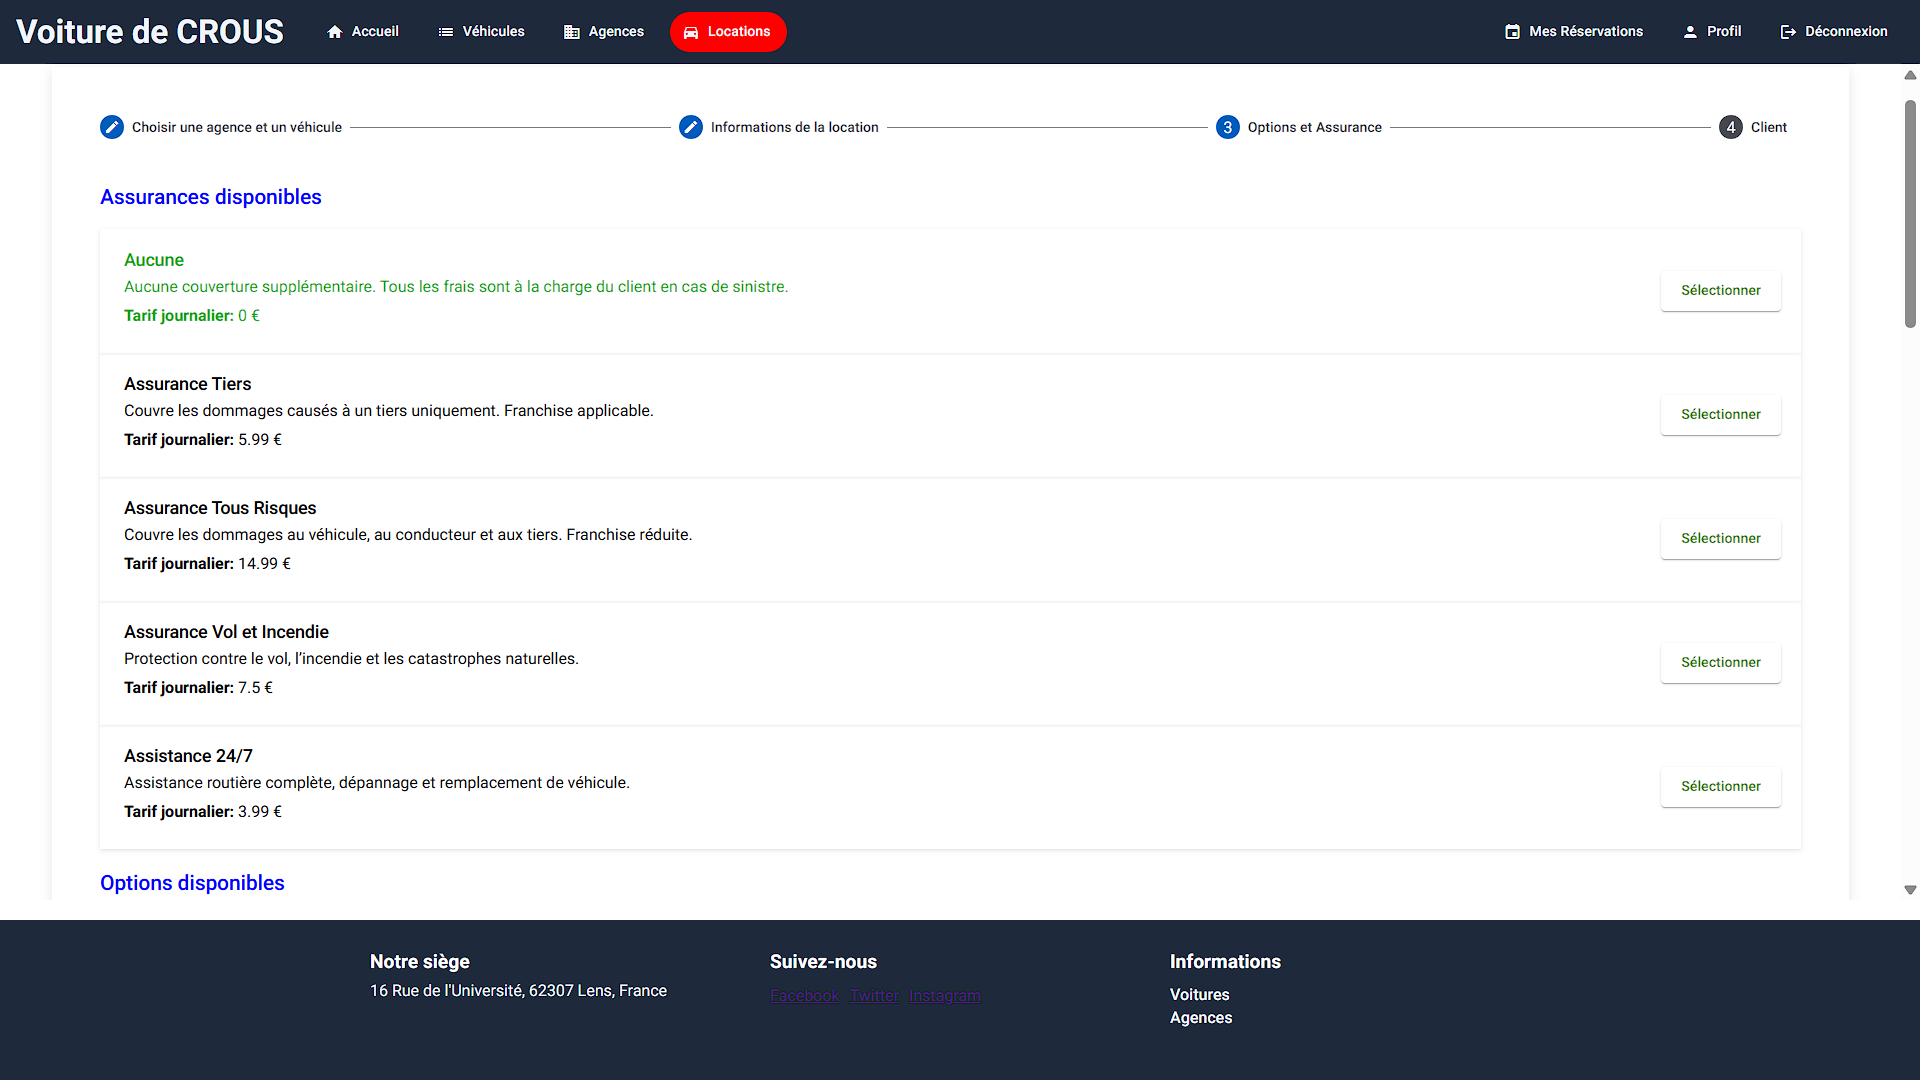The width and height of the screenshot is (1920, 1080).
Task: Select Assurance Tiers
Action: point(1720,414)
